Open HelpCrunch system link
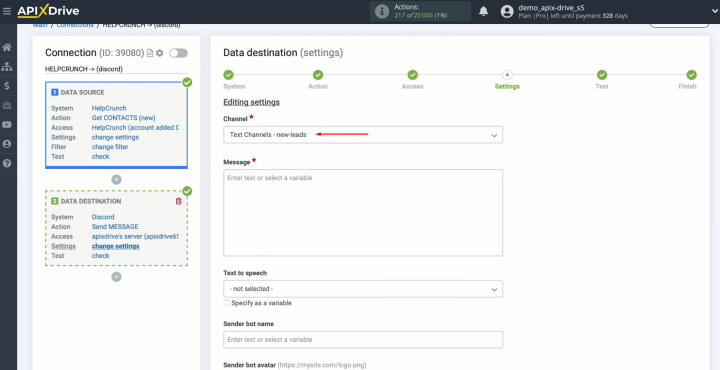 [x=109, y=108]
